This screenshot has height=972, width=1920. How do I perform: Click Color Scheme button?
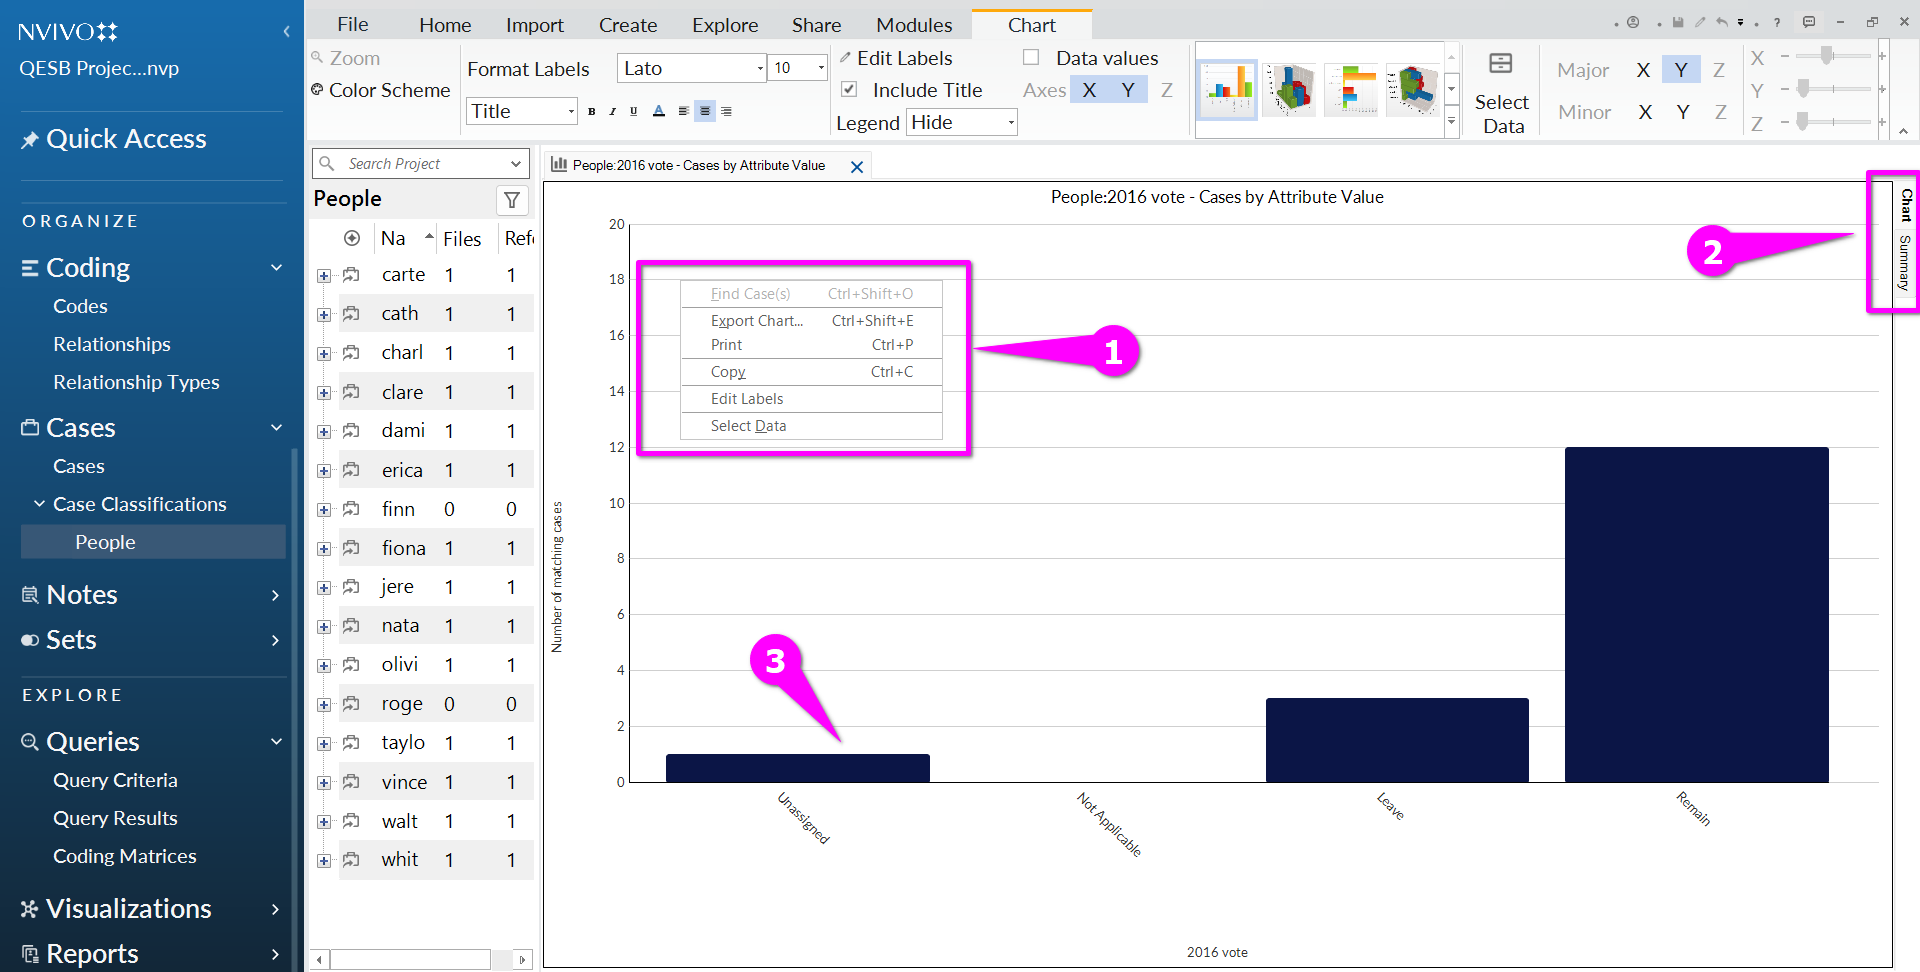click(x=380, y=90)
